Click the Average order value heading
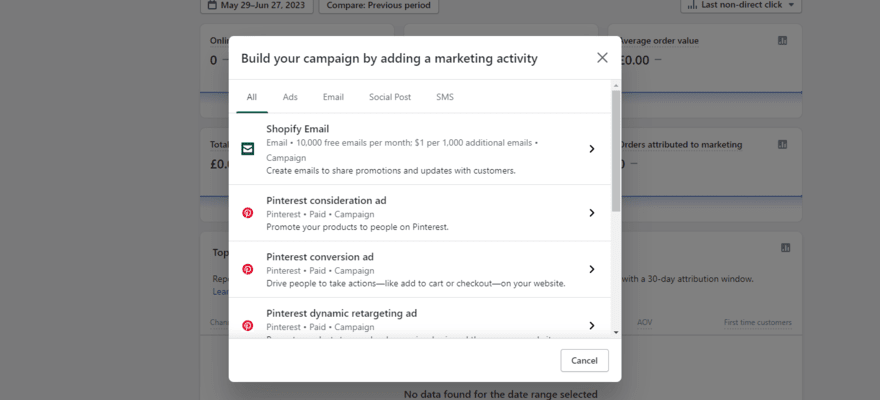 click(659, 40)
